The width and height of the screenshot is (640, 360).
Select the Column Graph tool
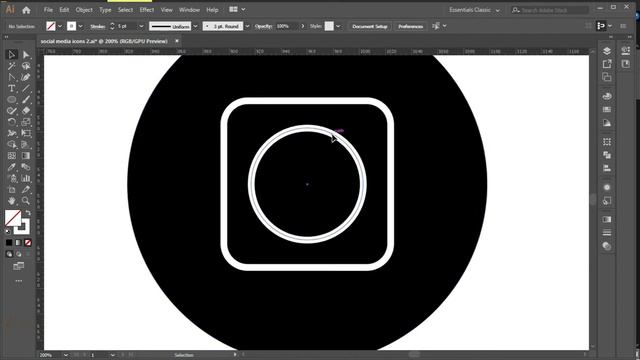coord(26,178)
